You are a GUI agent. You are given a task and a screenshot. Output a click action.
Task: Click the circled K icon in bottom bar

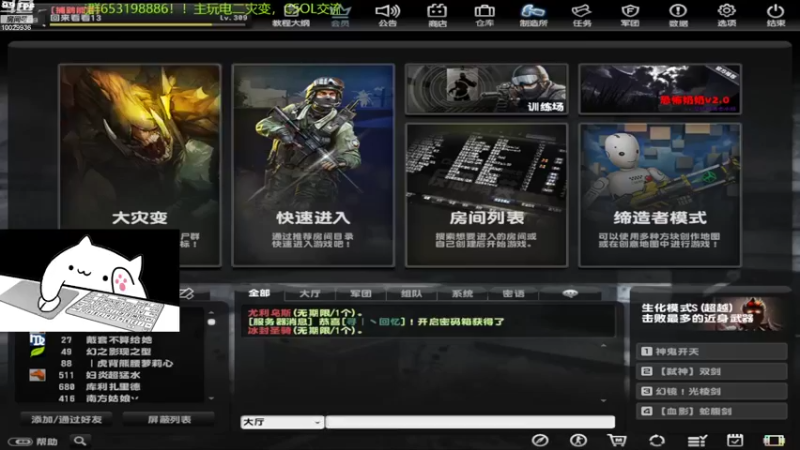click(578, 440)
